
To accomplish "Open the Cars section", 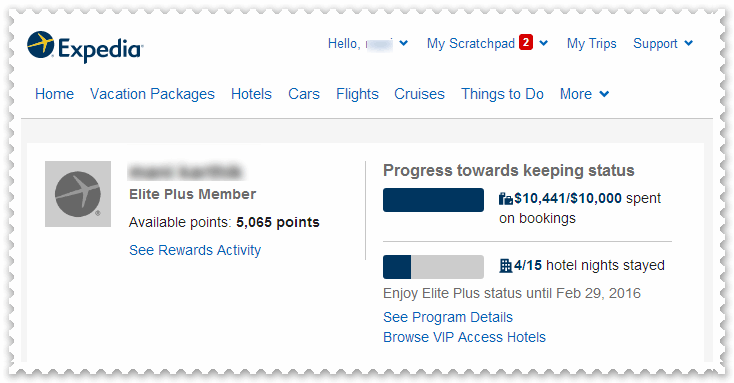I will pos(304,94).
